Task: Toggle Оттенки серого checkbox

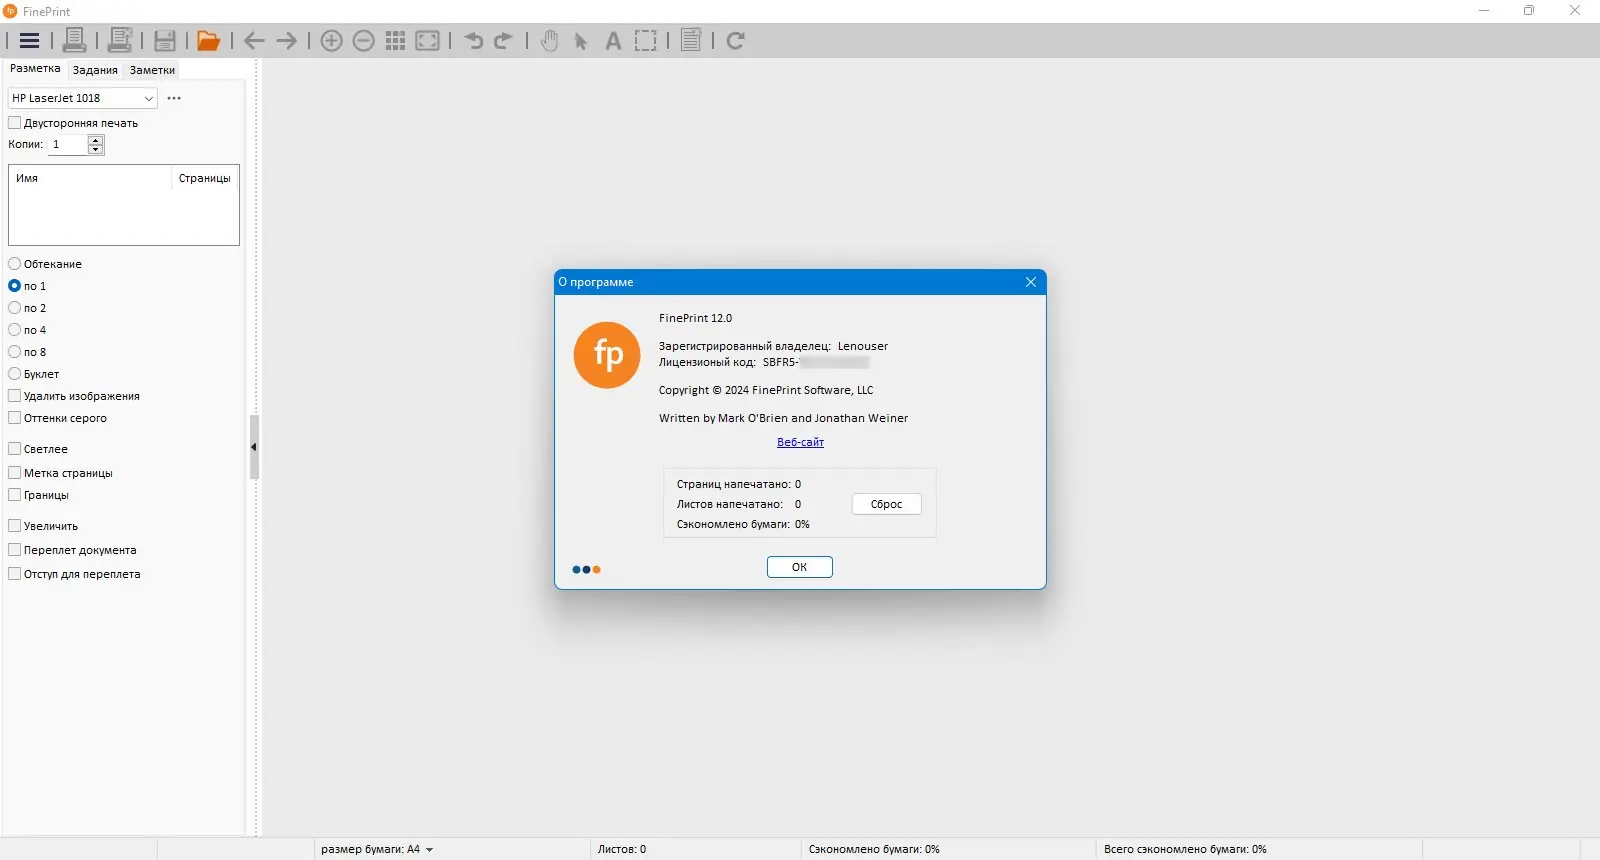Action: pos(58,418)
